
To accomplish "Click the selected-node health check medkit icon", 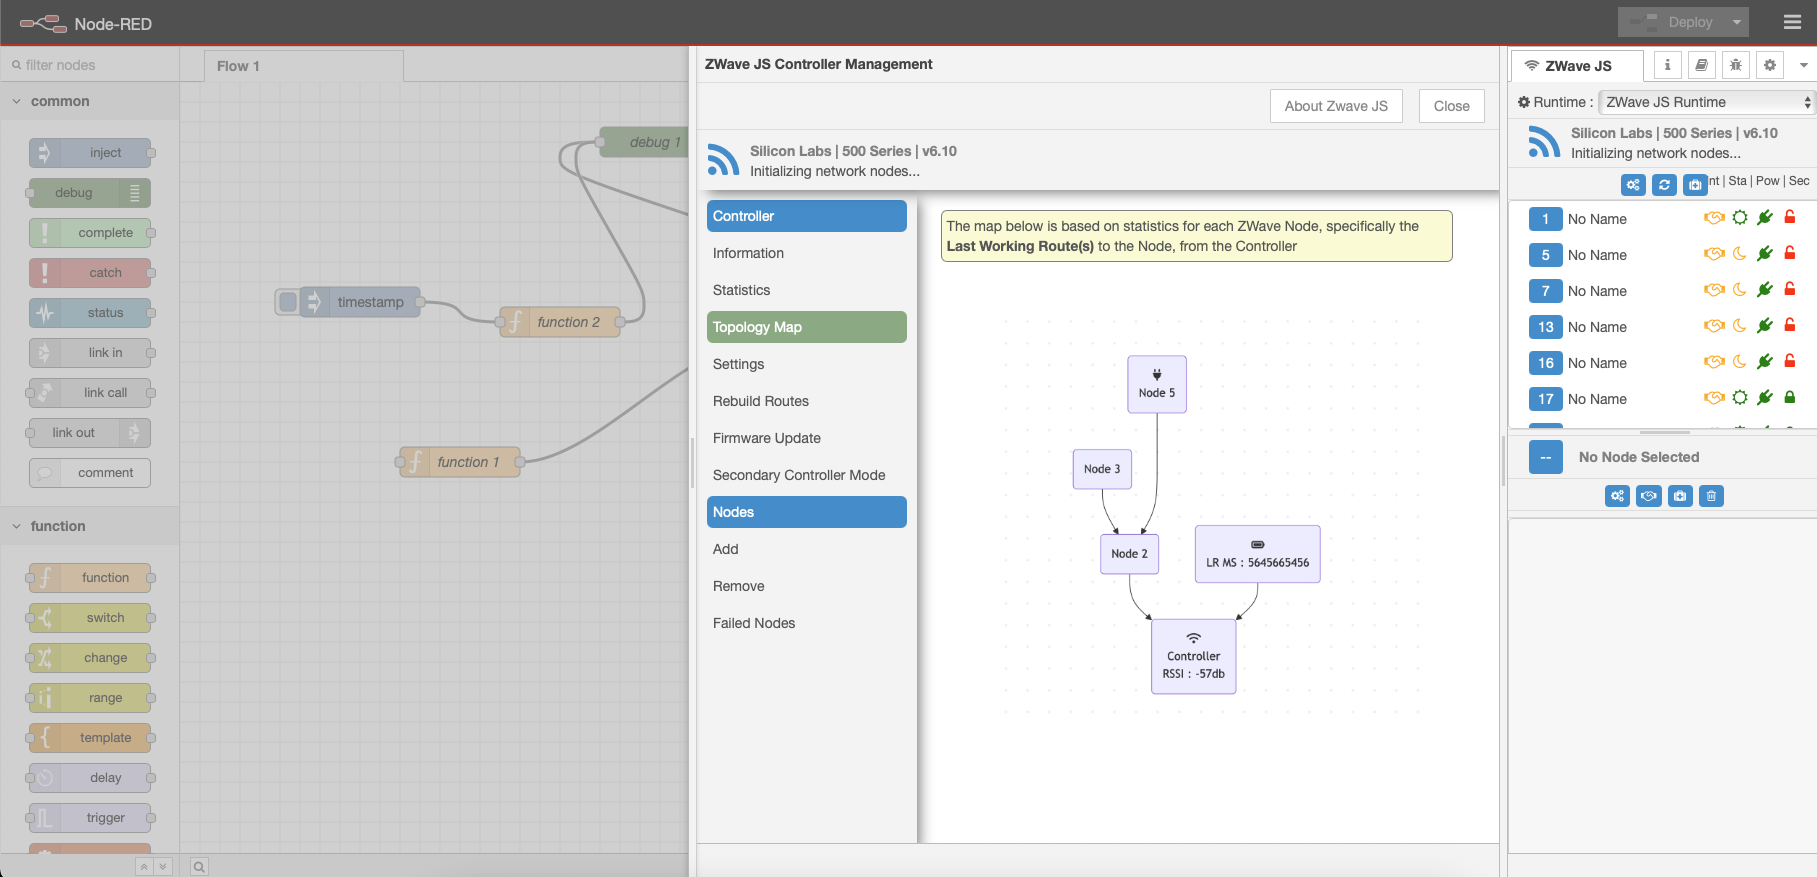I will (1680, 496).
